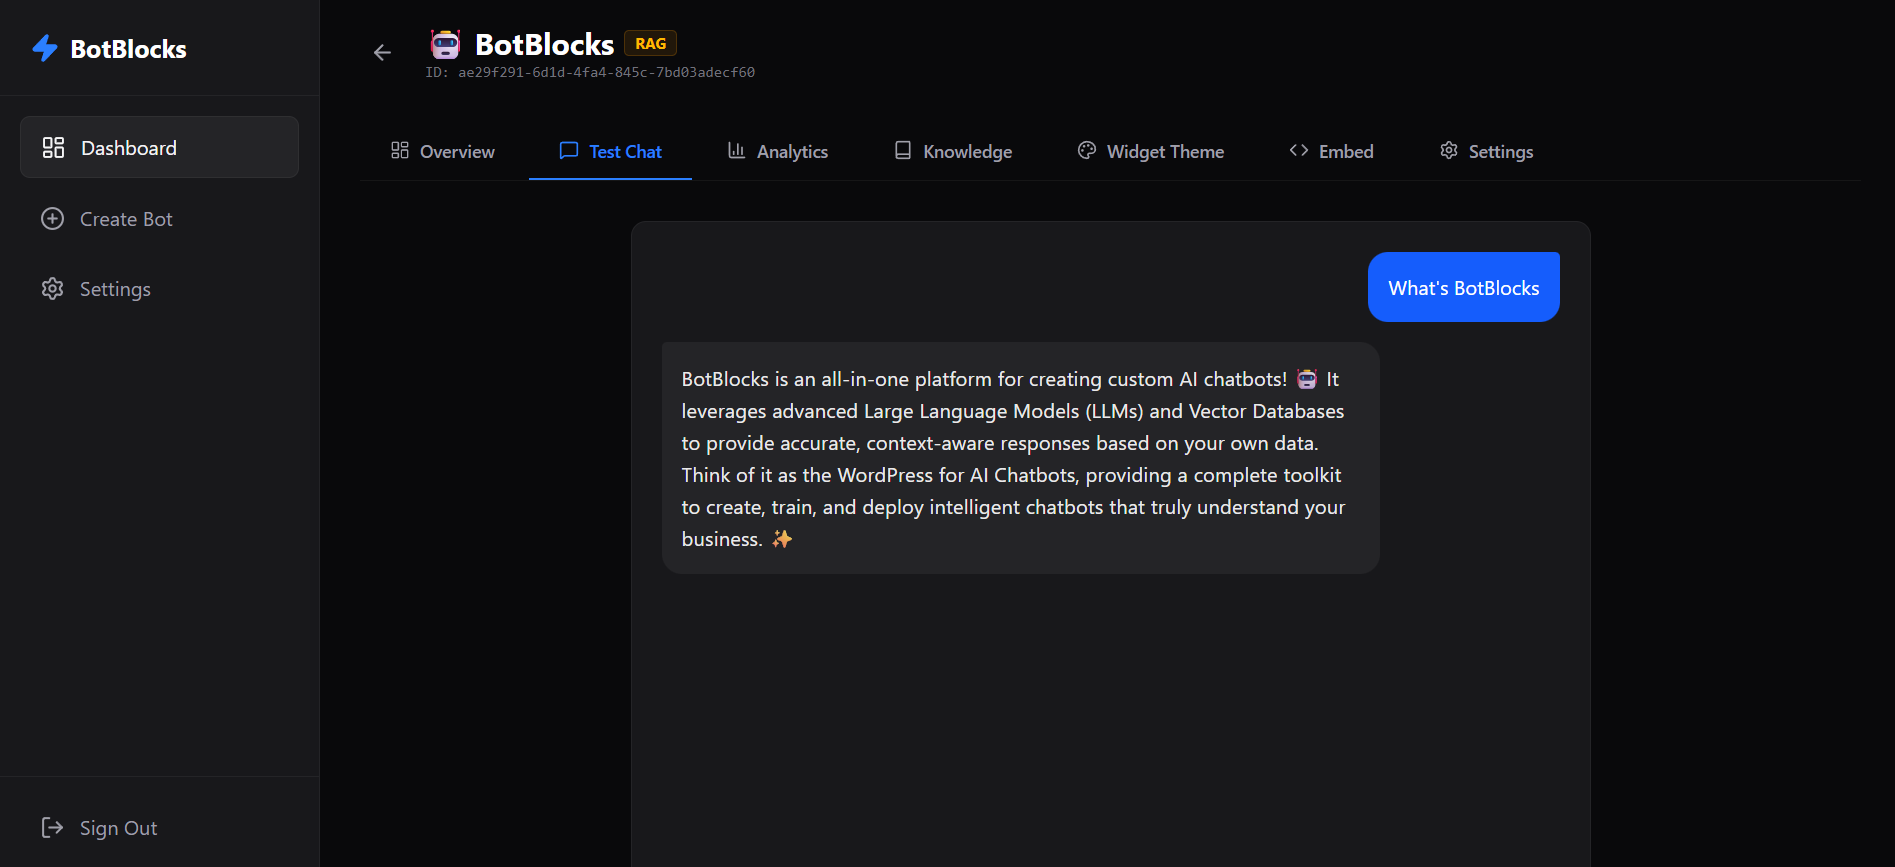
Task: Go back using the left arrow icon
Action: pyautogui.click(x=382, y=52)
